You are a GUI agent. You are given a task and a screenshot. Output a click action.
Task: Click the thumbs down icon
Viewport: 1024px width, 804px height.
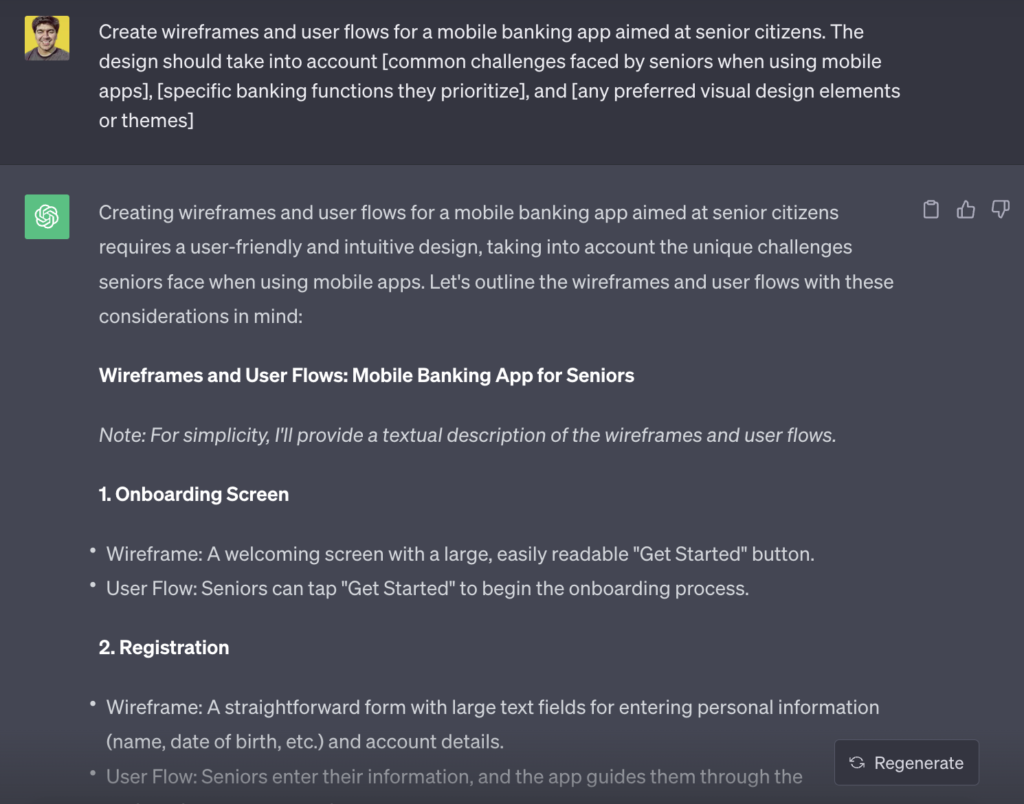pos(999,210)
